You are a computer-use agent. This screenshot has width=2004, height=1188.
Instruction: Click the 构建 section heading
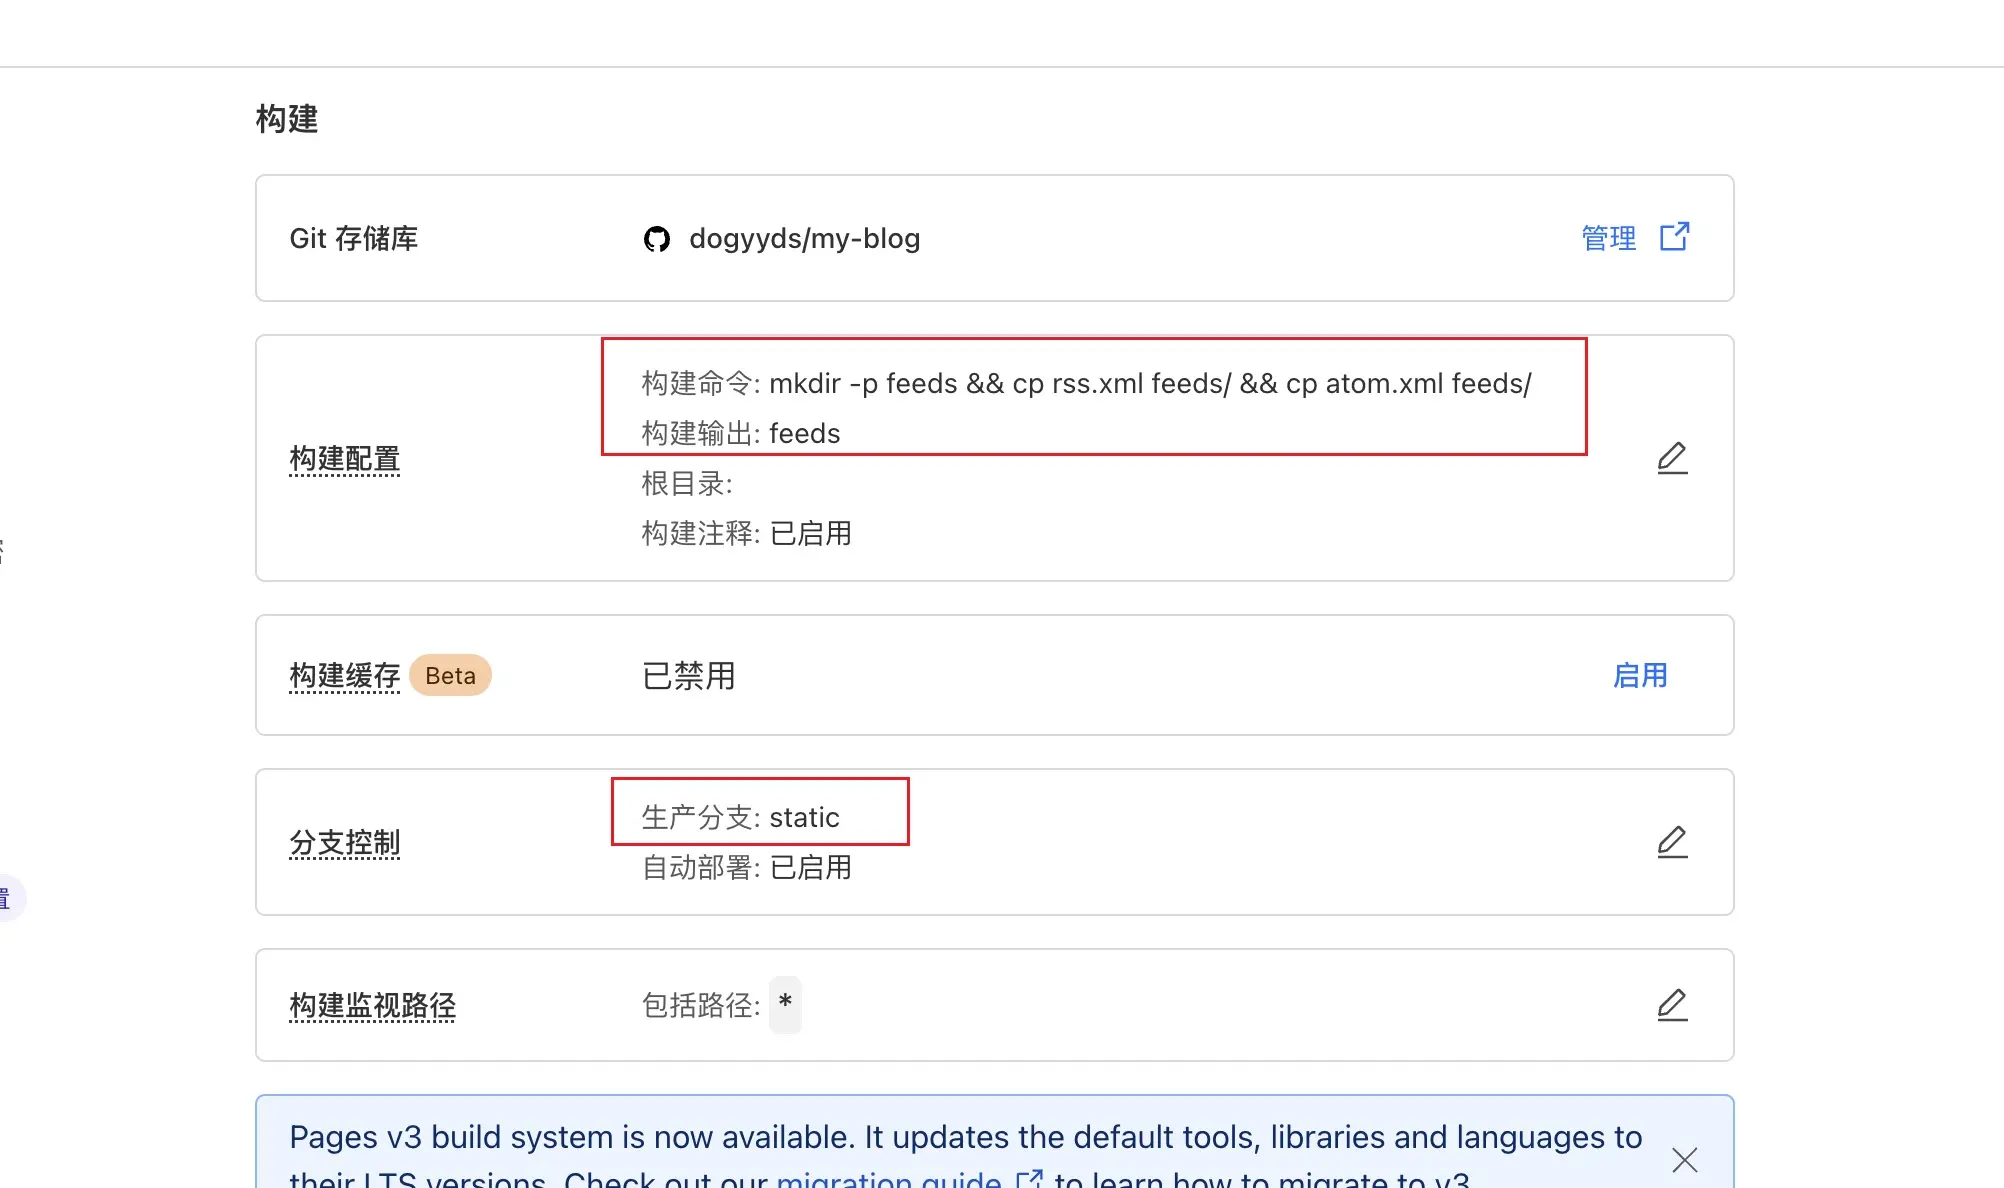[287, 119]
